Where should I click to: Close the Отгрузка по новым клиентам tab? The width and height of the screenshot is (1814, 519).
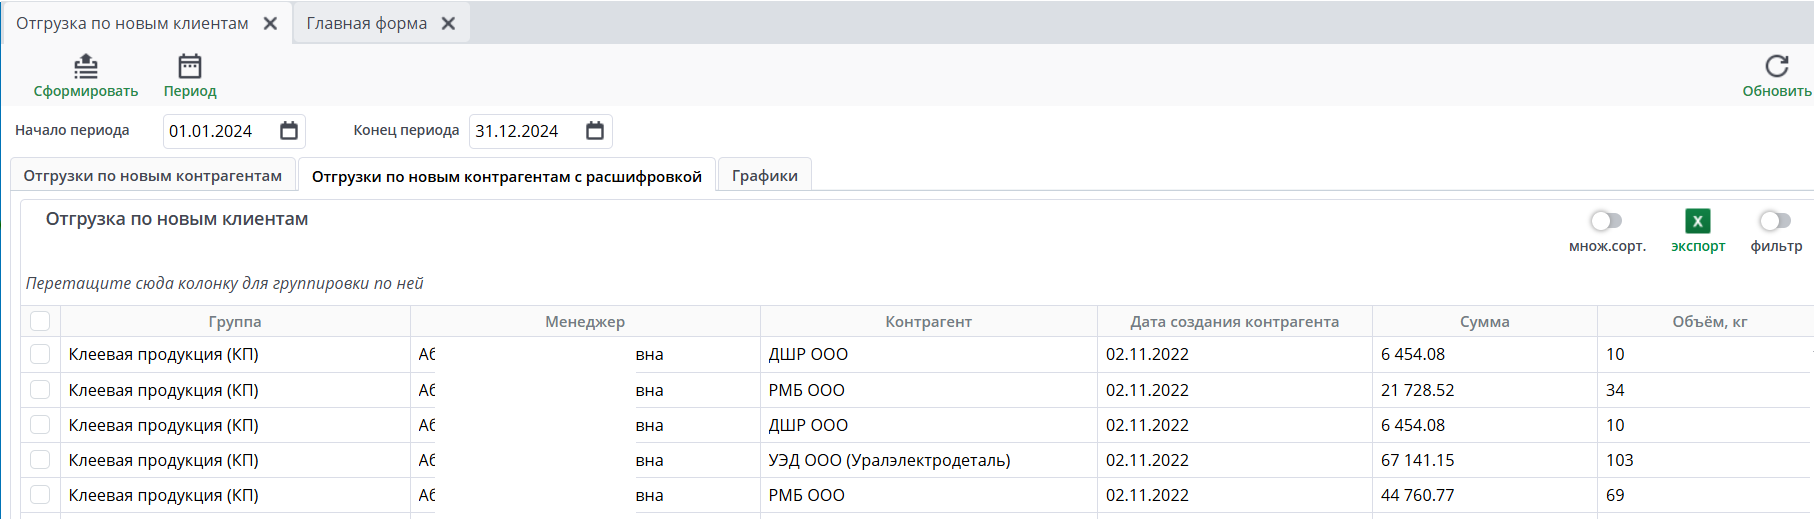pos(270,23)
